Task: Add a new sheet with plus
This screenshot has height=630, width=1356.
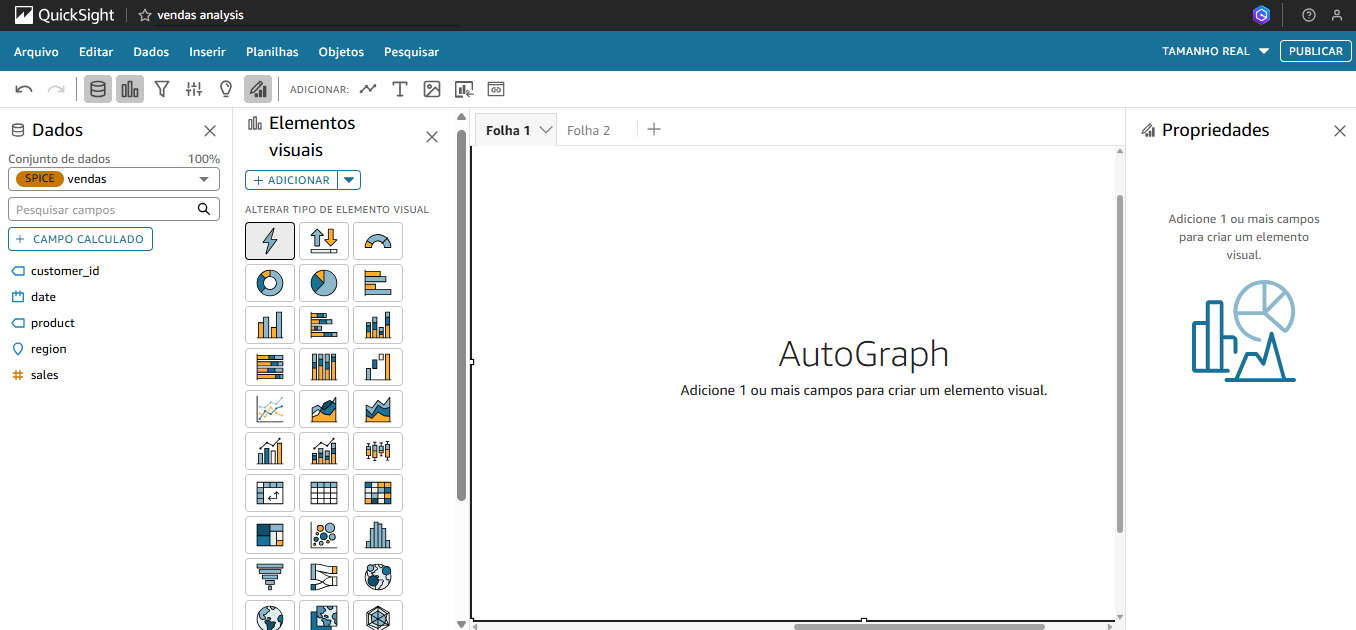Action: pyautogui.click(x=654, y=129)
